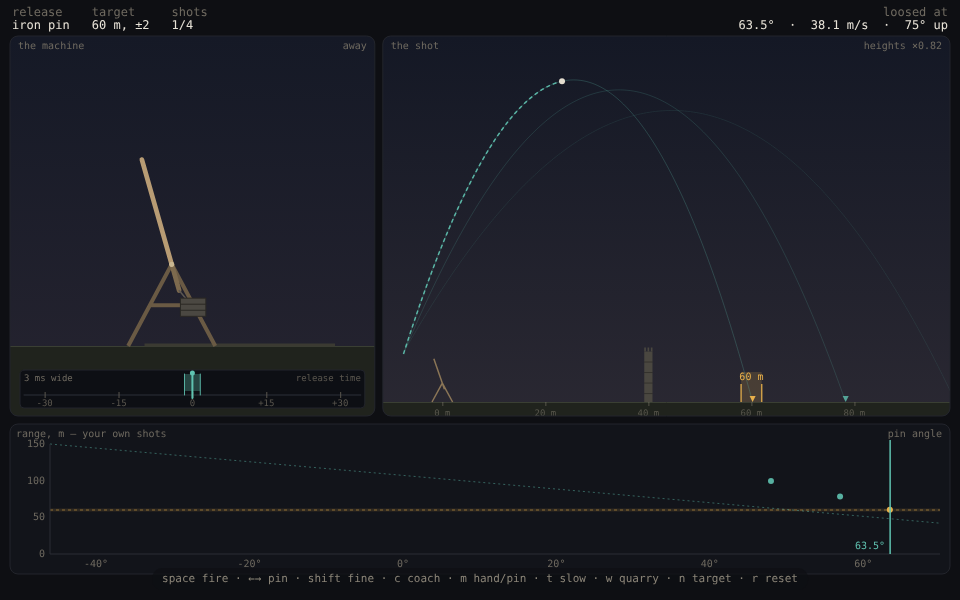This screenshot has height=600, width=960.
Task: Click the '+15' tick on release time scale
Action: (266, 403)
